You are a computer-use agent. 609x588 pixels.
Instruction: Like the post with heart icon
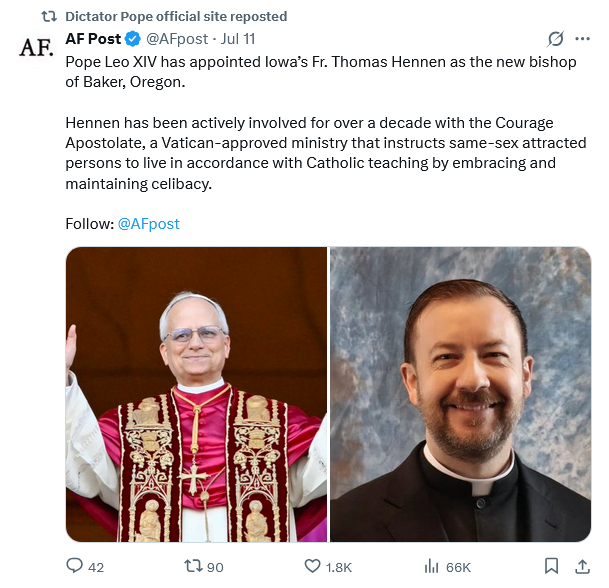click(312, 566)
